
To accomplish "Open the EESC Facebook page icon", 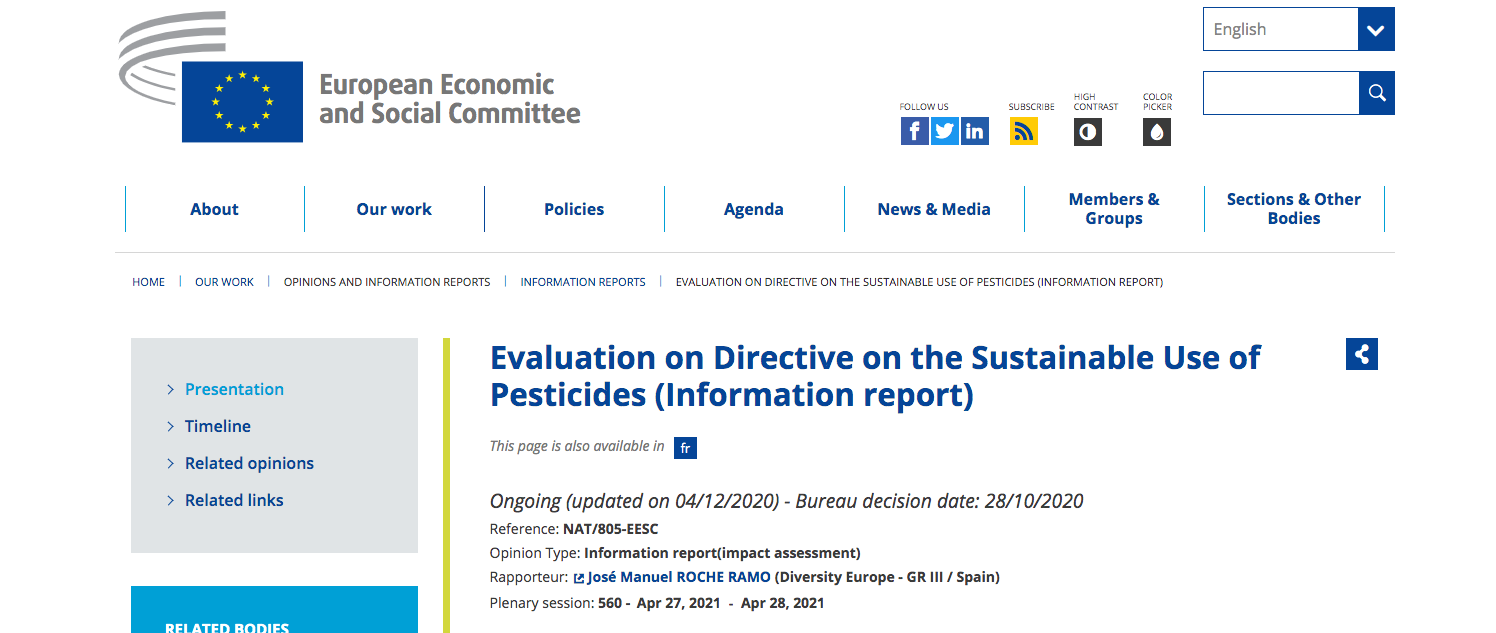I will tap(914, 131).
